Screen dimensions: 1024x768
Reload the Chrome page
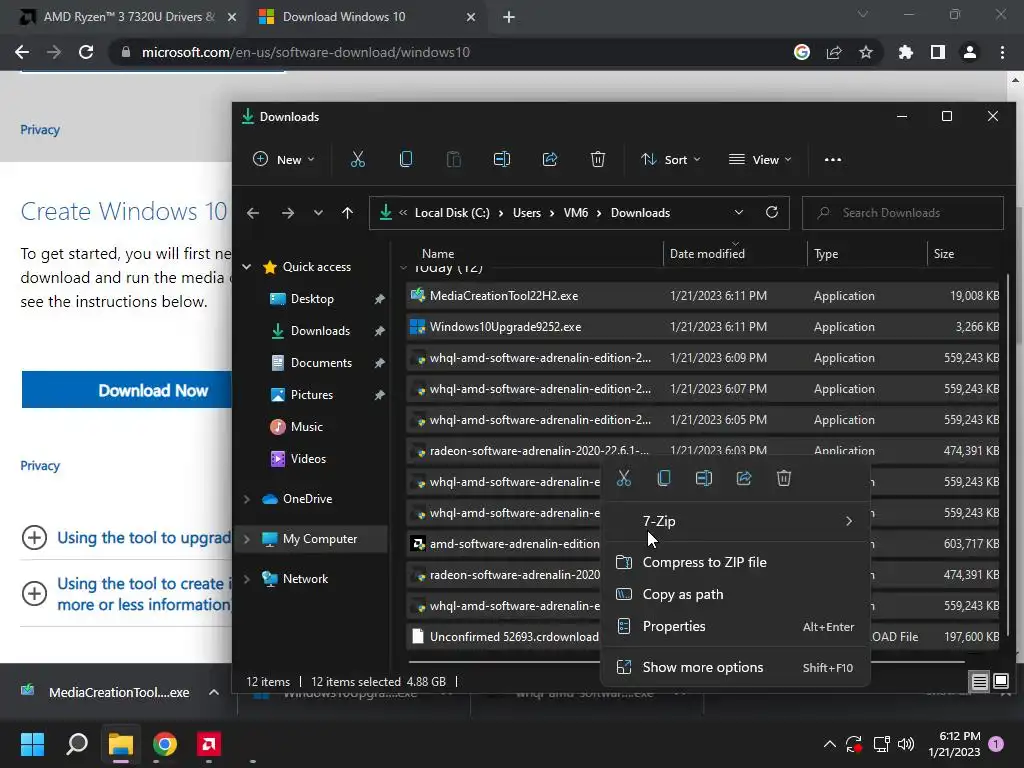point(86,52)
